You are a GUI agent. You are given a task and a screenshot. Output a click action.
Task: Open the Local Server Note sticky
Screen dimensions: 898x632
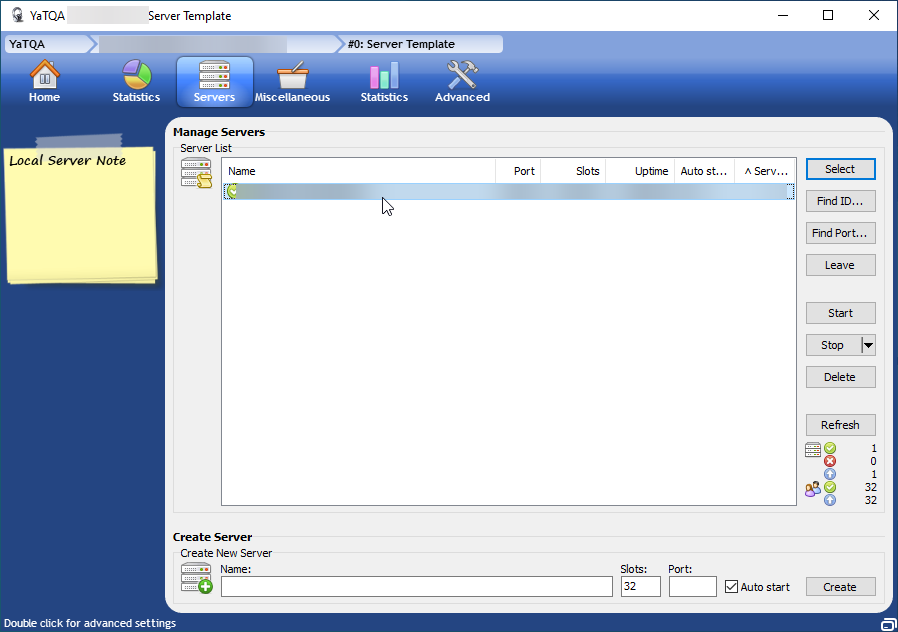point(80,215)
